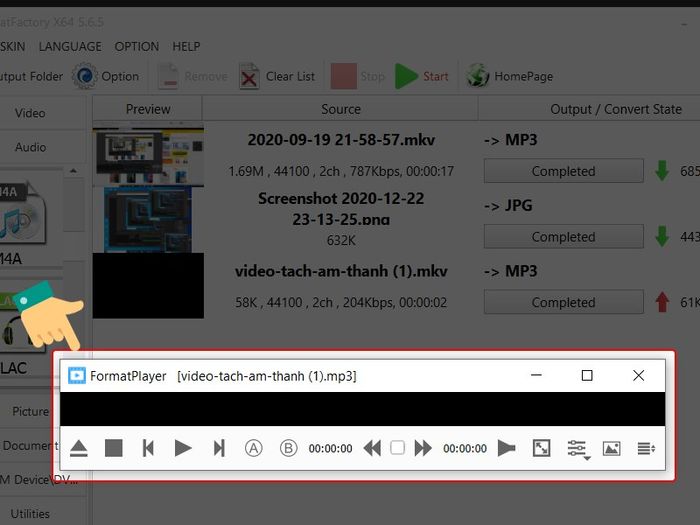Set loop point B in FormatPlayer
The height and width of the screenshot is (525, 700).
pos(288,448)
